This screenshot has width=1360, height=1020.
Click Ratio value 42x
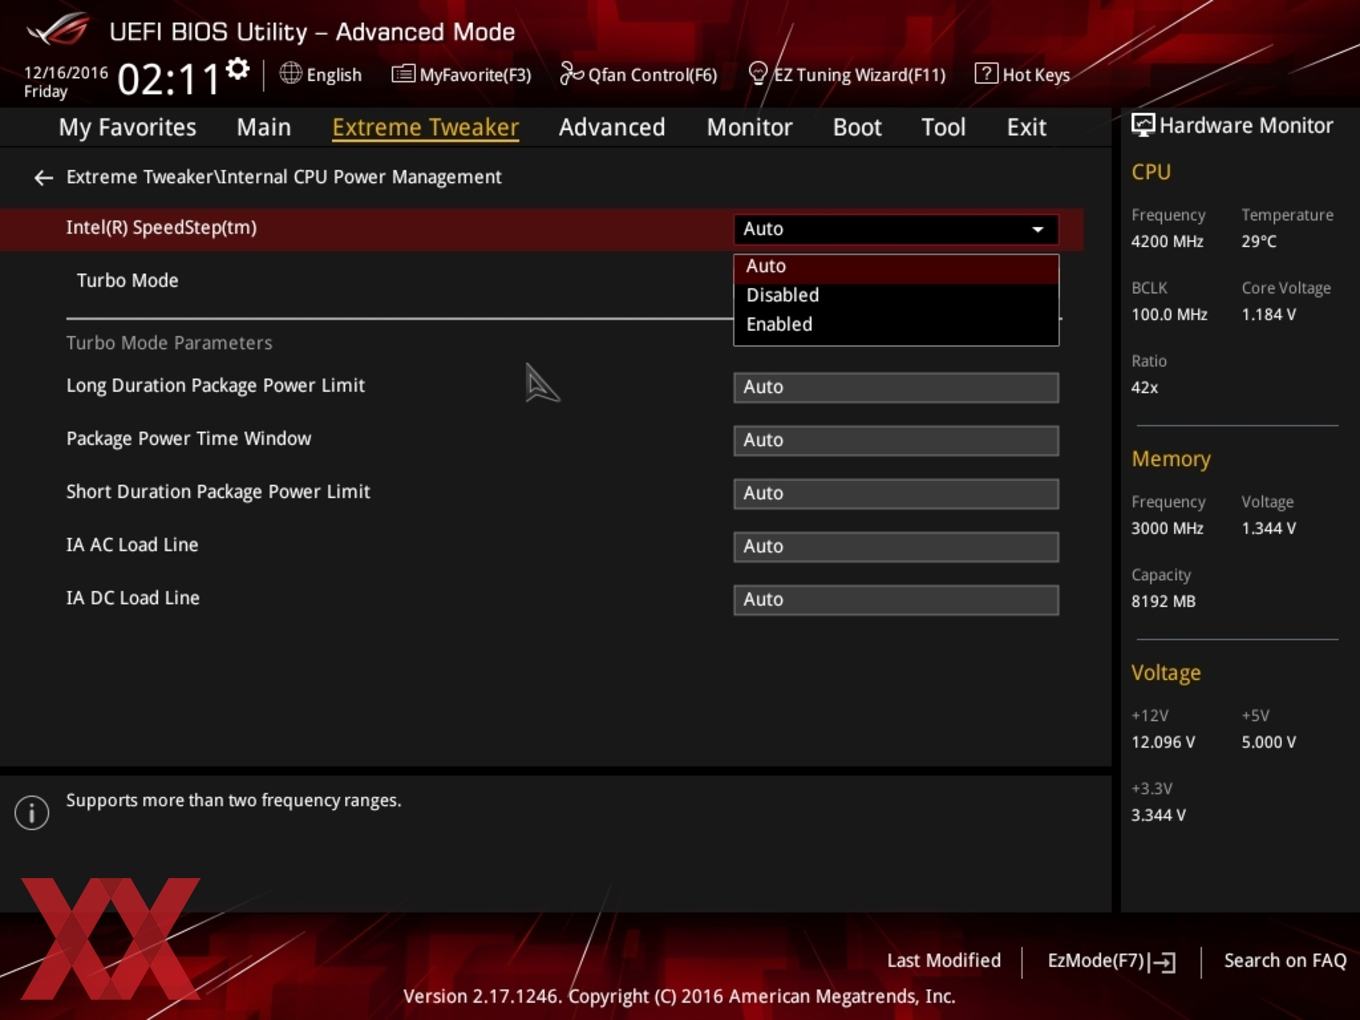[x=1145, y=388]
